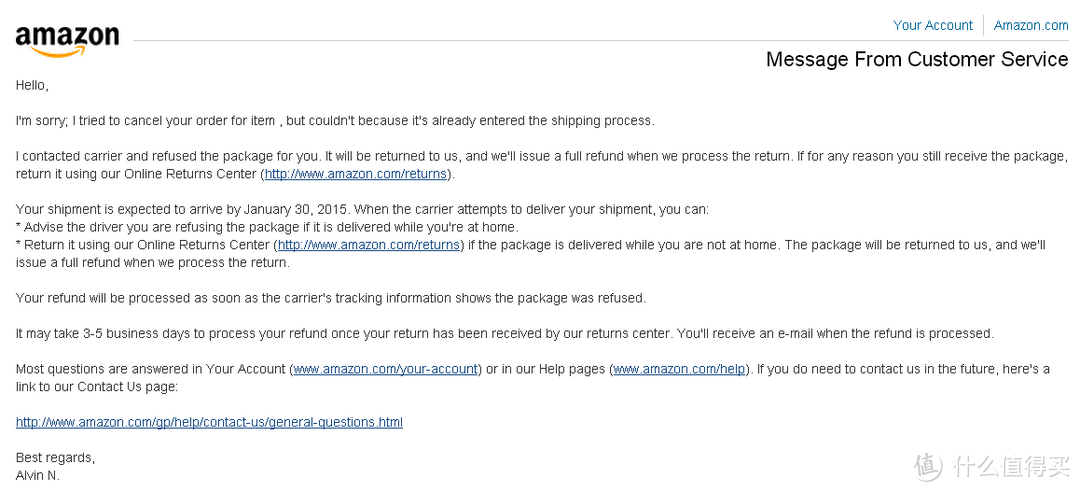Open the returns link after Online Returns Center in the refused-package paragraph
1080x492 pixels.
pyautogui.click(x=355, y=174)
